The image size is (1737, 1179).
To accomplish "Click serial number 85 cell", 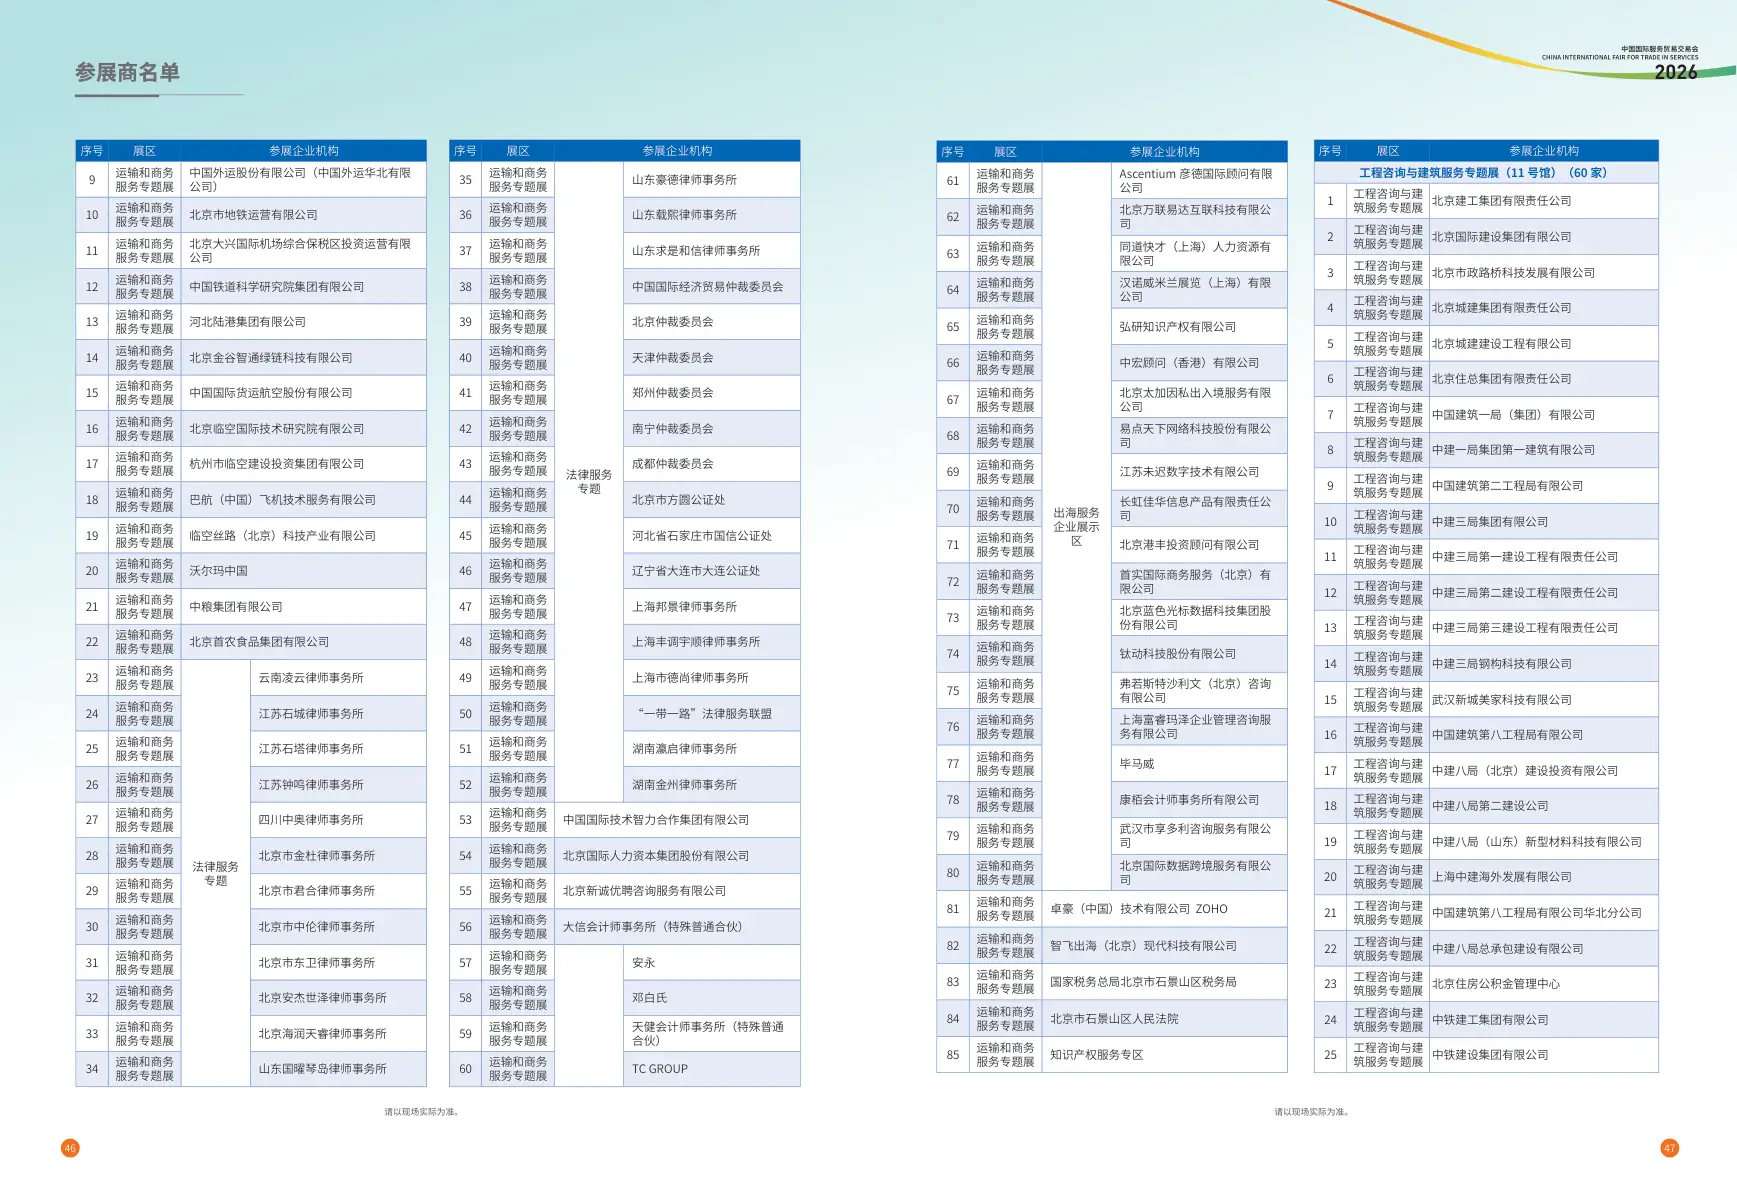I will click(953, 1055).
